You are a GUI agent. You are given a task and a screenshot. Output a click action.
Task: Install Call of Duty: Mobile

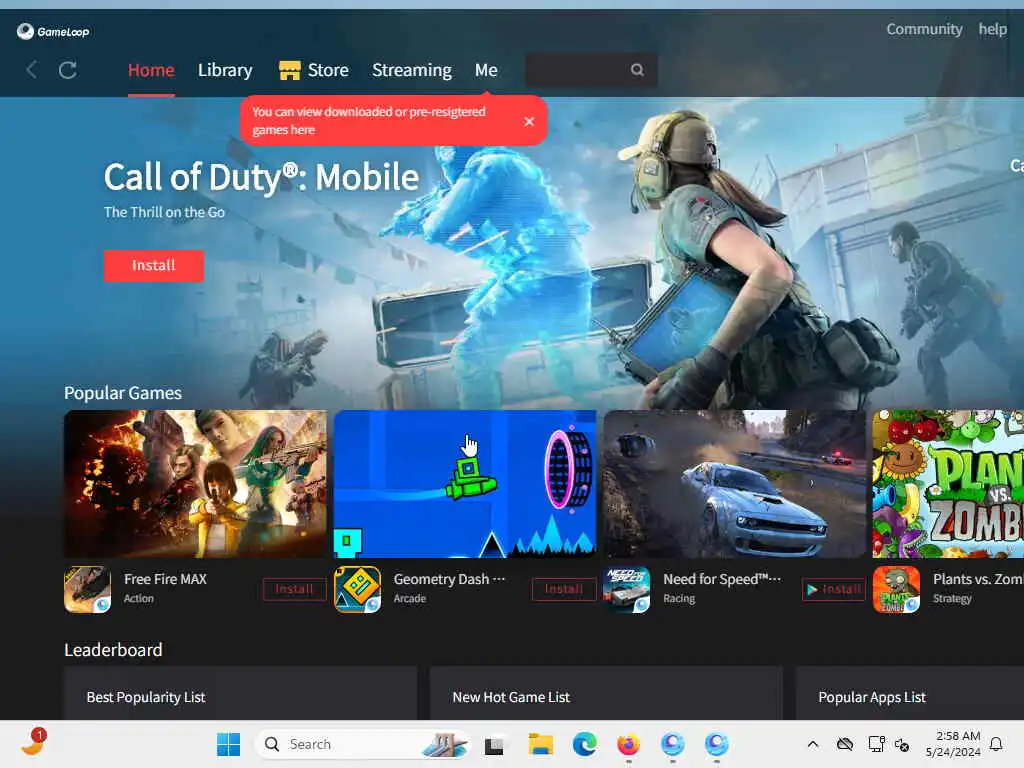(x=153, y=266)
